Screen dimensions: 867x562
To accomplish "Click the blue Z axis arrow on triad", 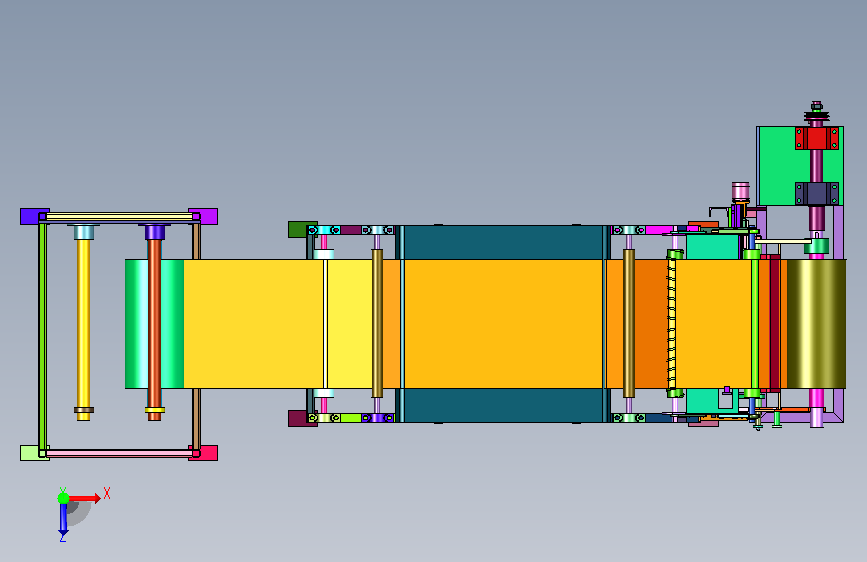I will [63, 520].
